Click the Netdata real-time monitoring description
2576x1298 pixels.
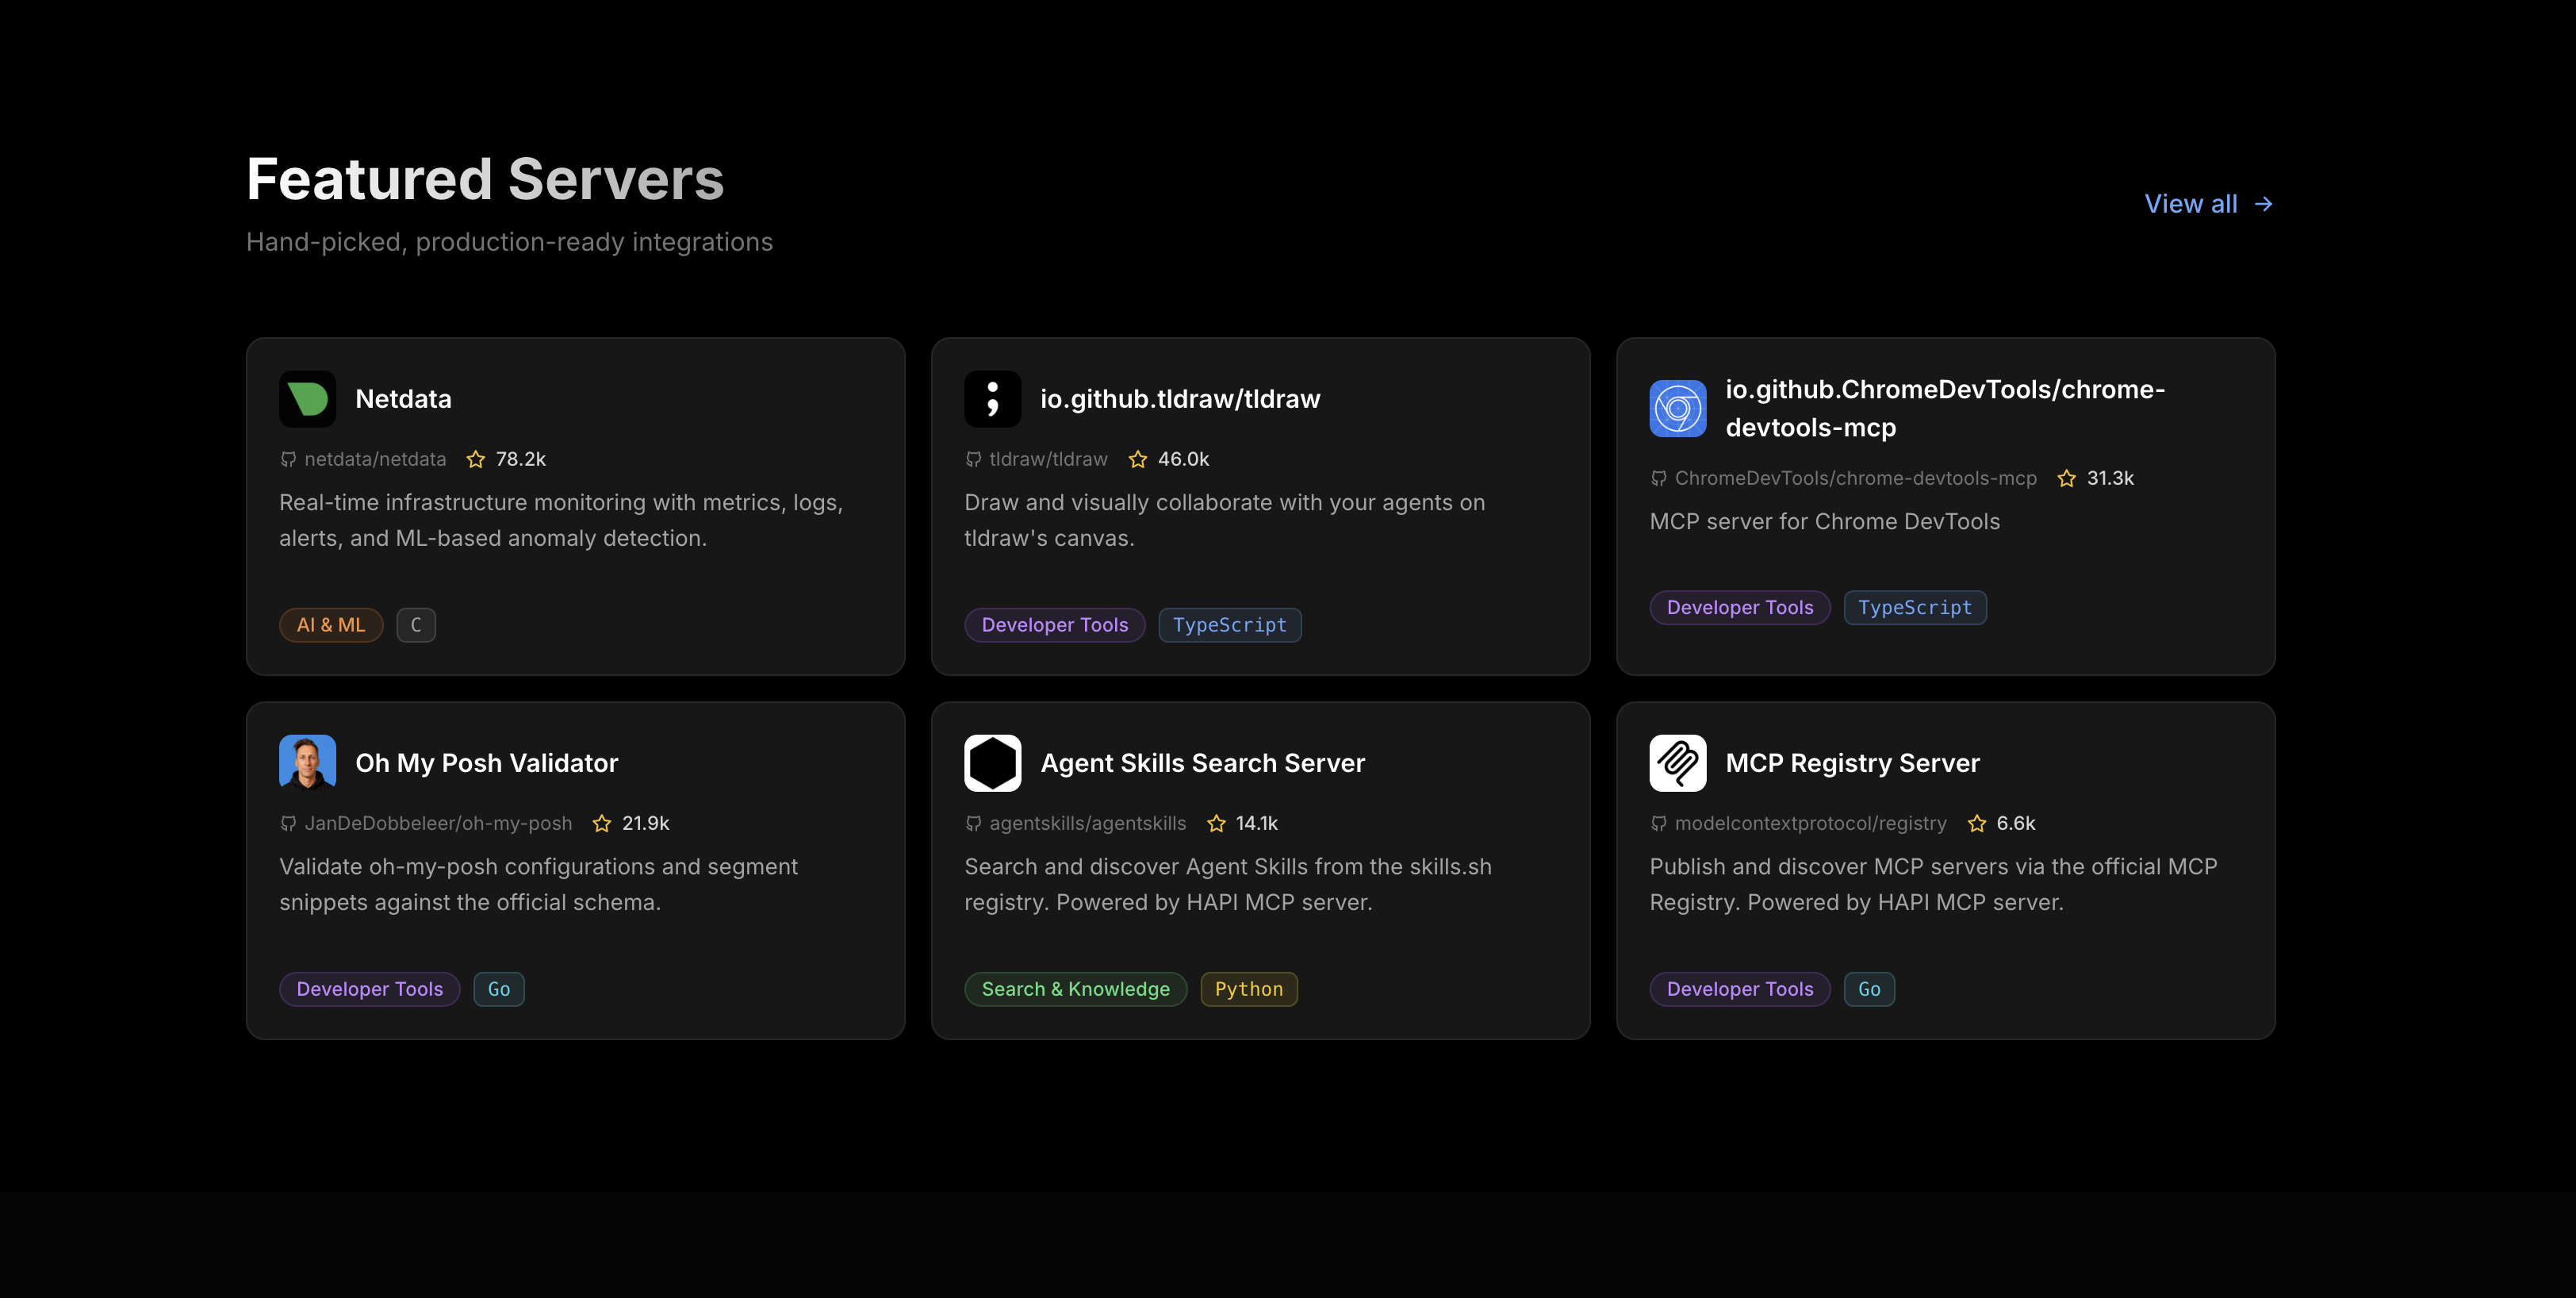[x=561, y=520]
